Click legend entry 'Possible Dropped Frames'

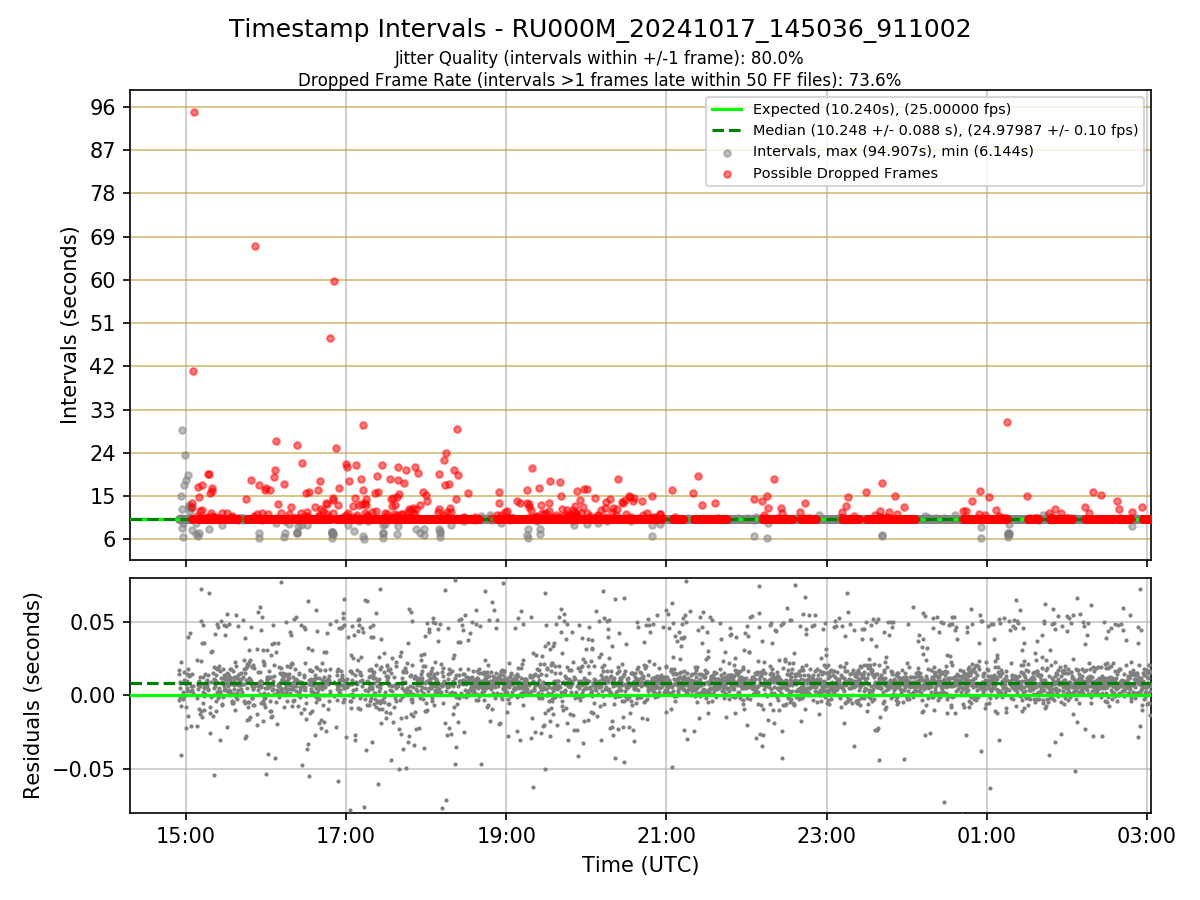pos(845,173)
